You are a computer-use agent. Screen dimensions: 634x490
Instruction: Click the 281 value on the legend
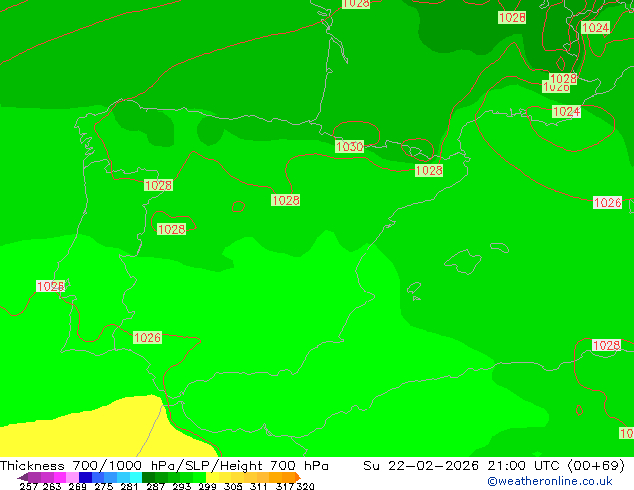click(129, 486)
